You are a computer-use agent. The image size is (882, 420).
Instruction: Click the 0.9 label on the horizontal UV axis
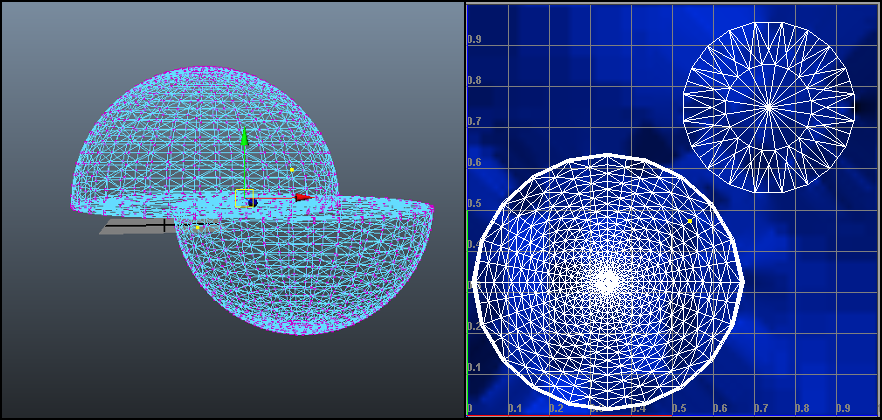coord(843,409)
